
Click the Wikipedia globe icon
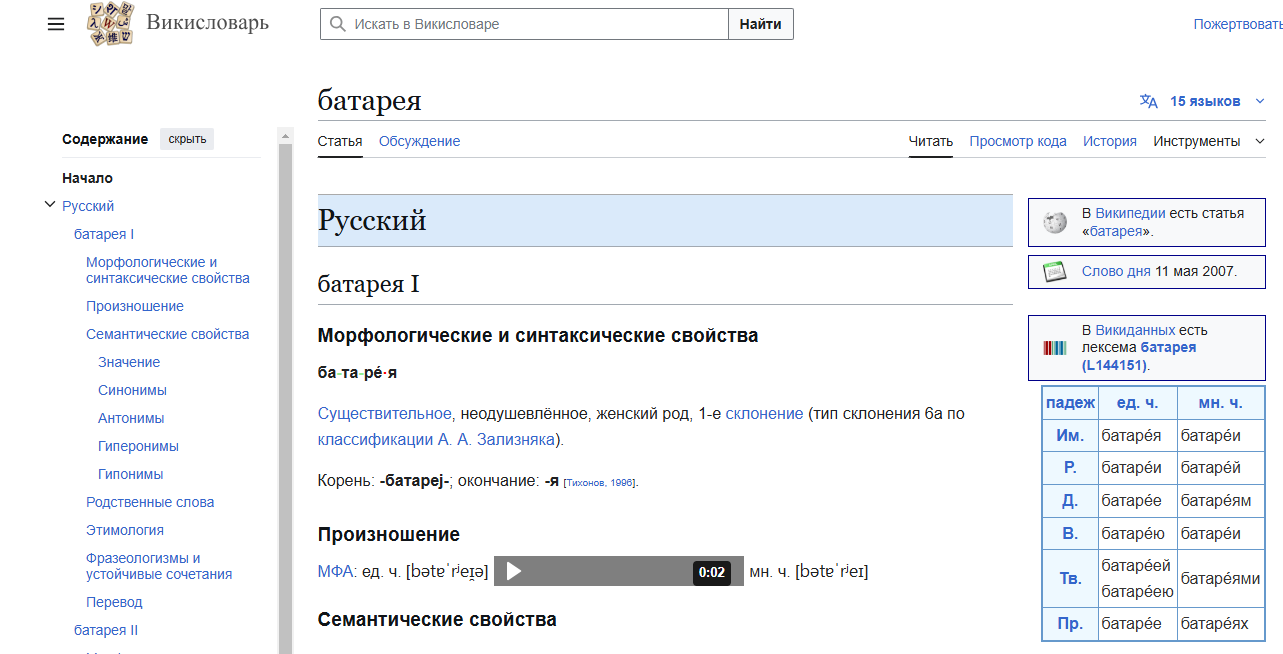1055,222
